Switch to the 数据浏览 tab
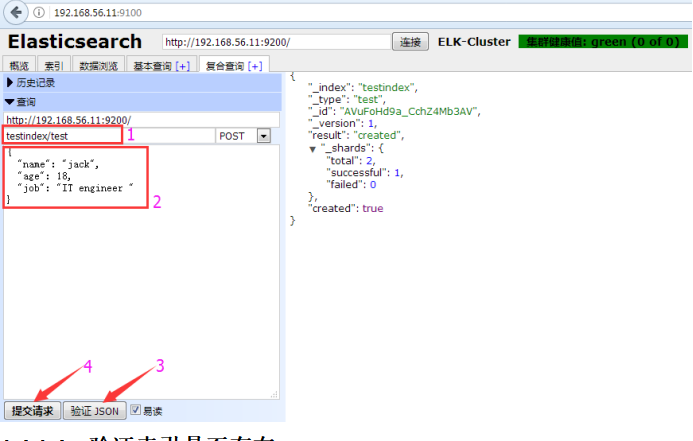 (99, 65)
